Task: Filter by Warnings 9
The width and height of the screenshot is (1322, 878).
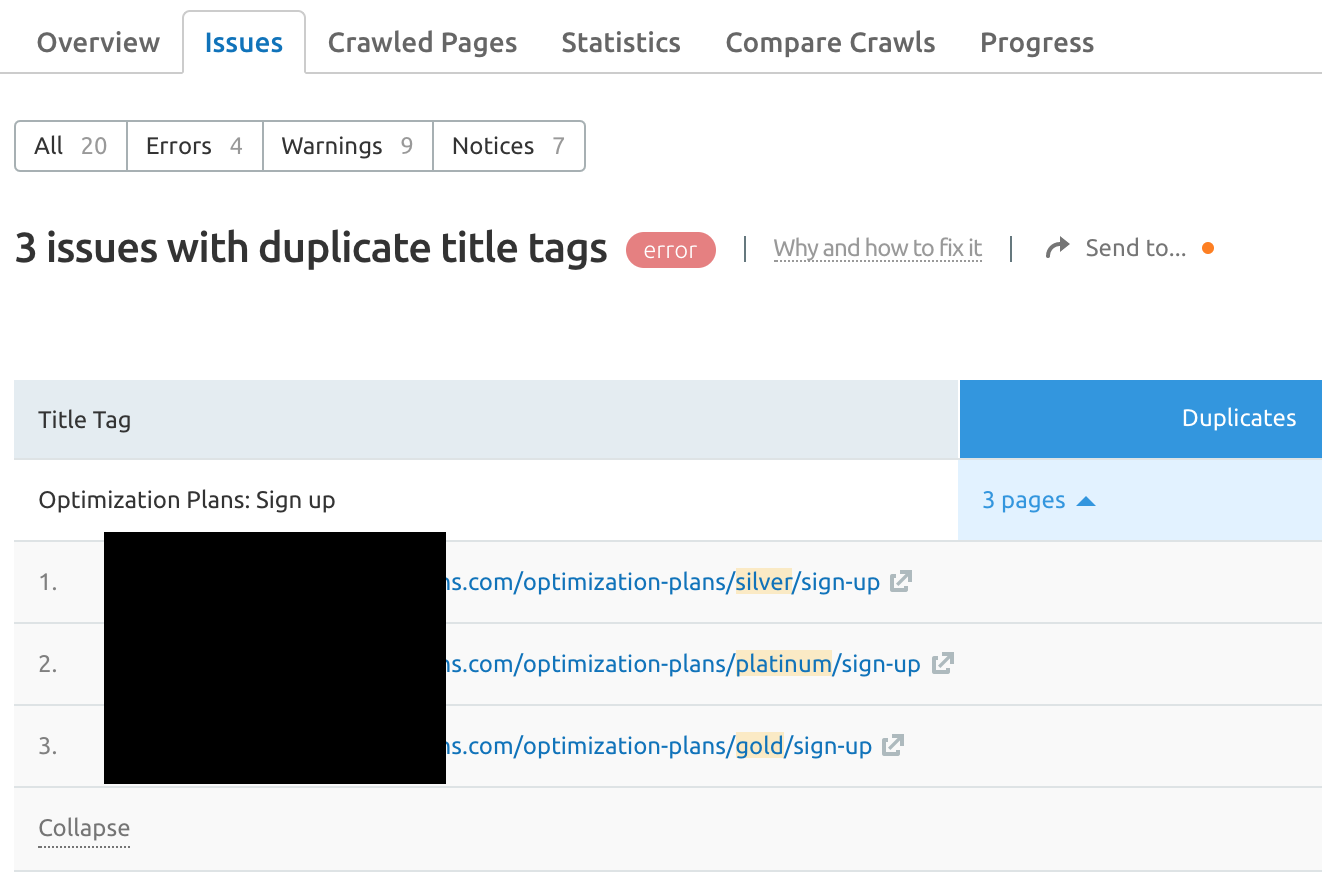Action: click(x=348, y=146)
